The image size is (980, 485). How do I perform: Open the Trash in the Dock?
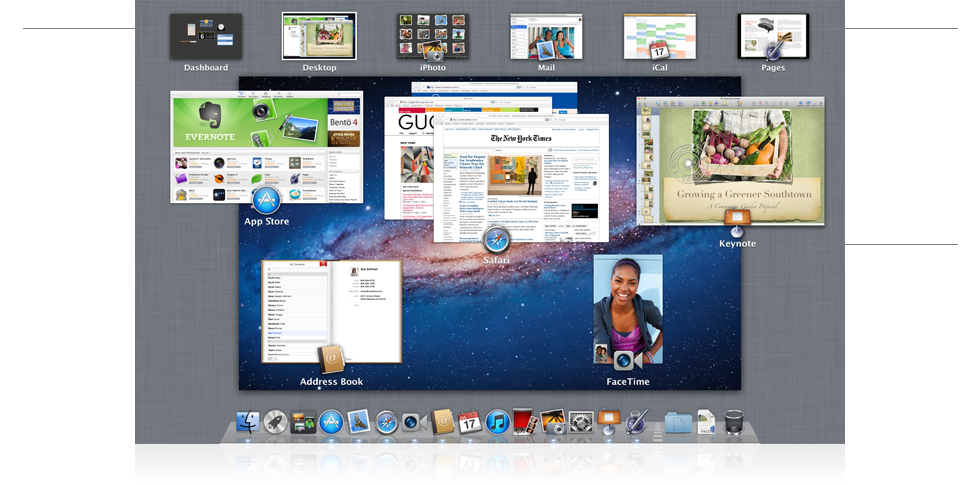coord(734,422)
